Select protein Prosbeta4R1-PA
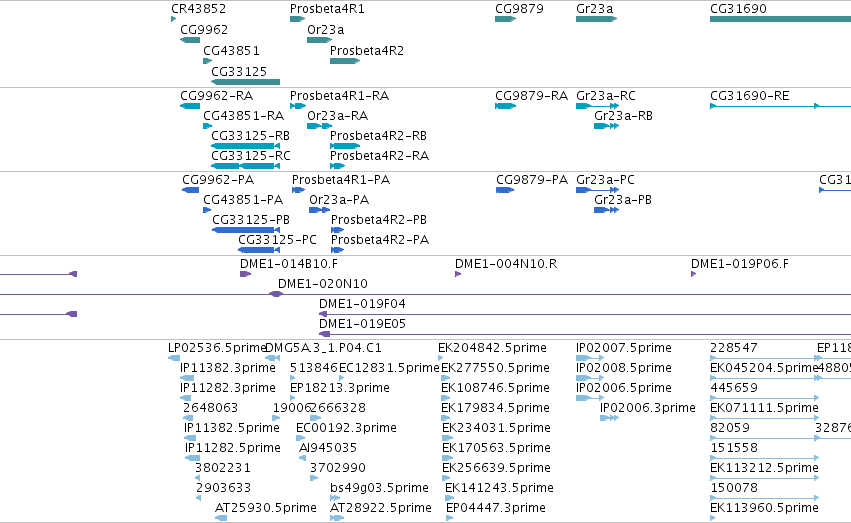The width and height of the screenshot is (851, 523). (341, 180)
